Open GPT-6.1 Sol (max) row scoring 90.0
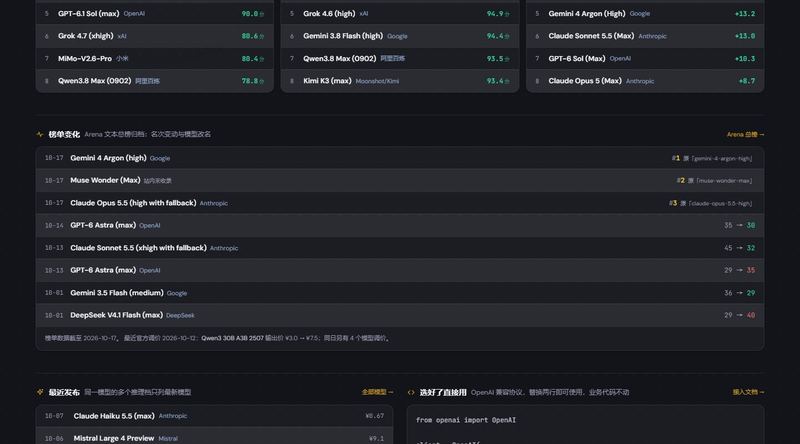This screenshot has width=800, height=444. pyautogui.click(x=155, y=14)
